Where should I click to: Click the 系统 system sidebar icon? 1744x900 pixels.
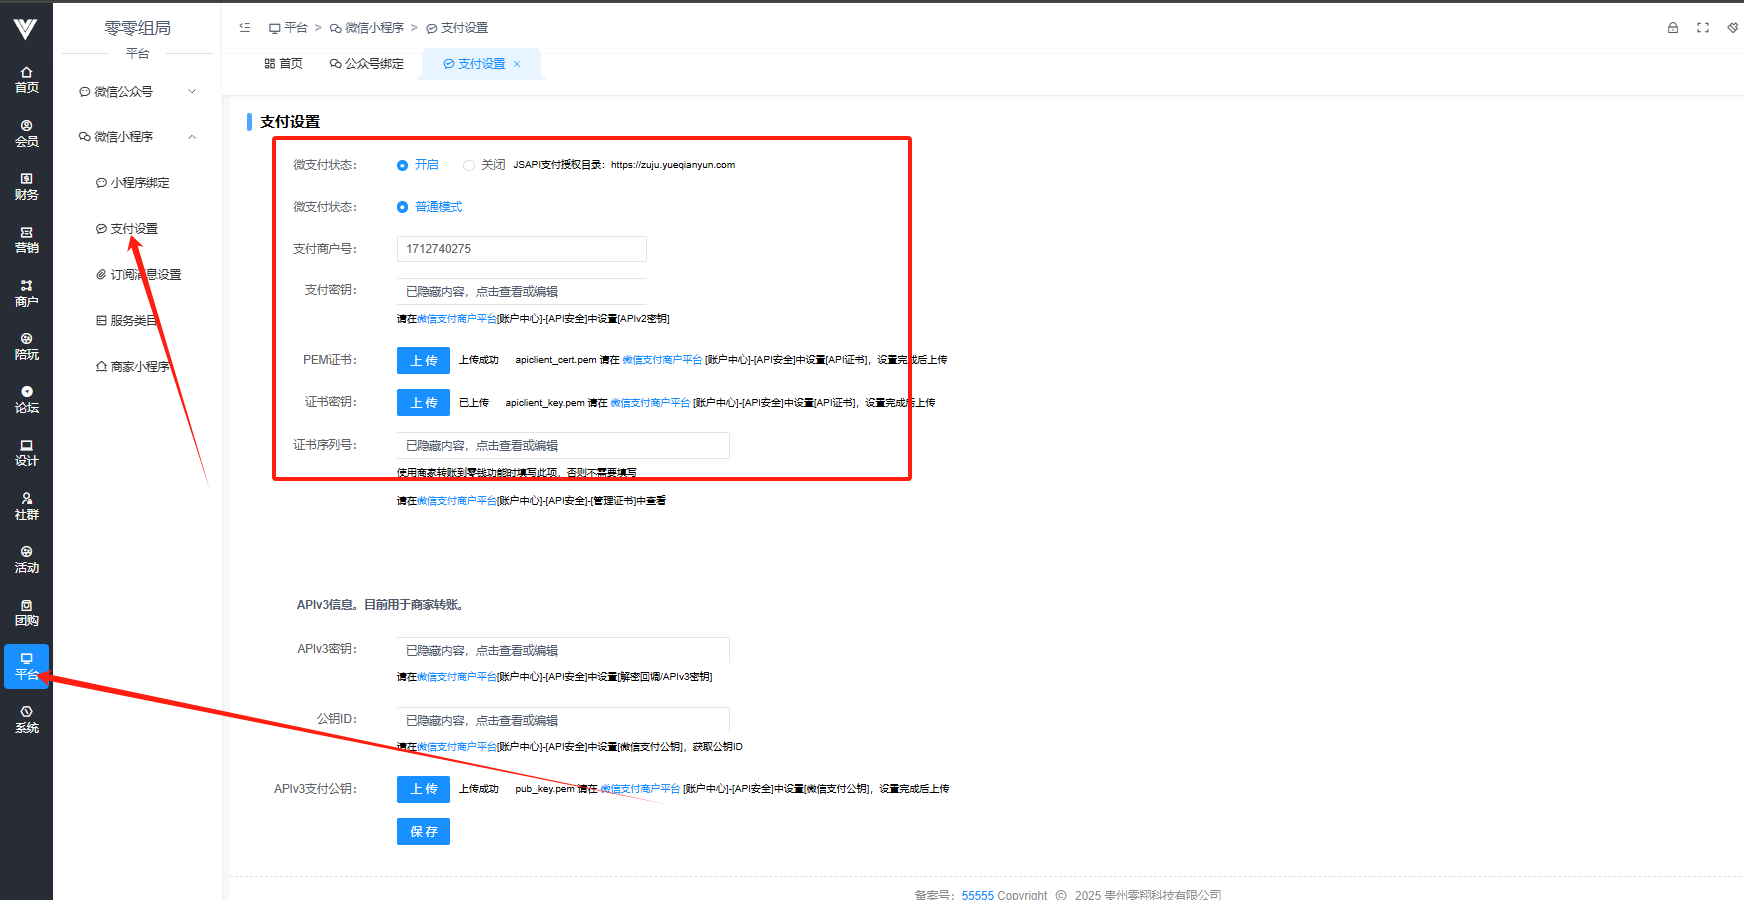26,719
